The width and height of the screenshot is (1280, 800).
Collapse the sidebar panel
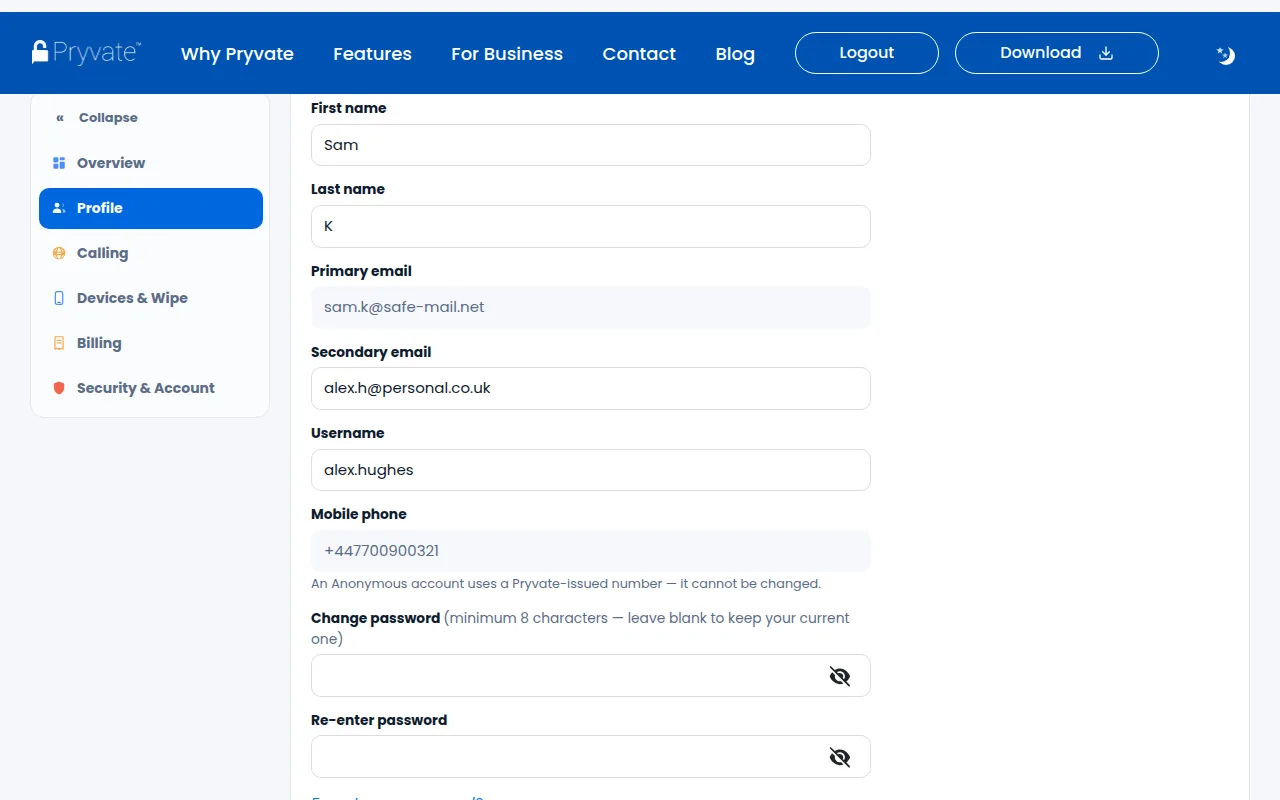pyautogui.click(x=97, y=118)
